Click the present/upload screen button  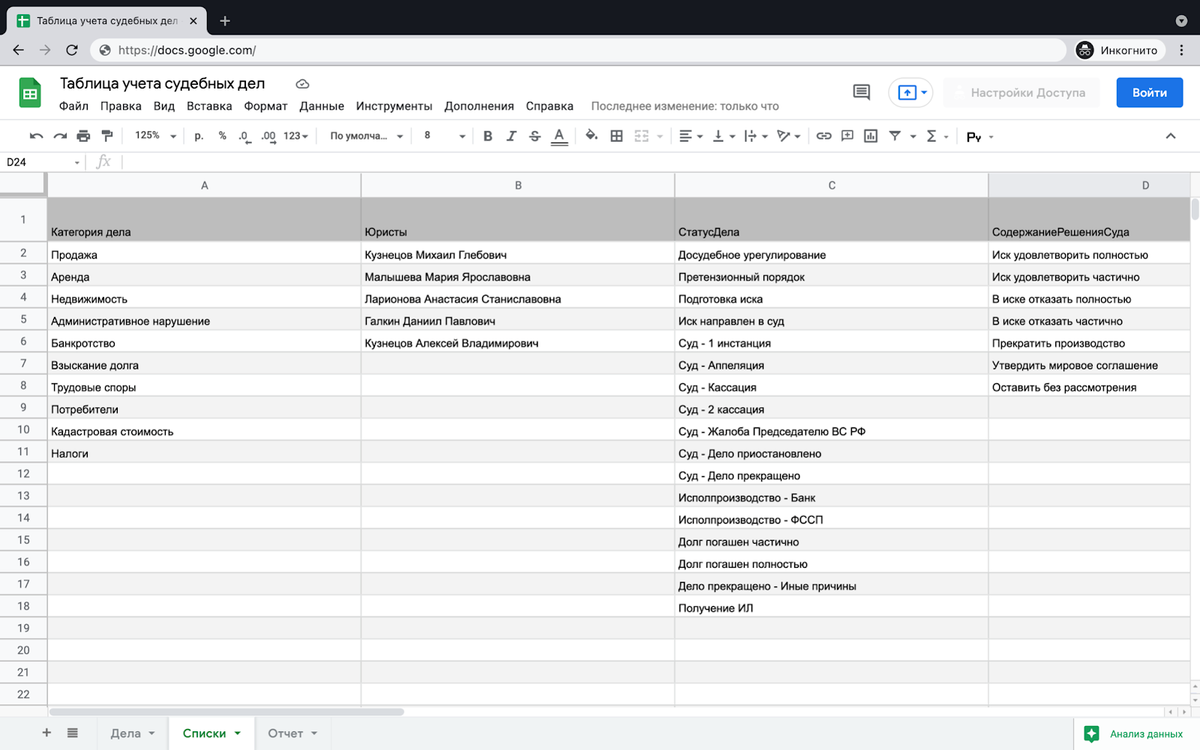(910, 93)
